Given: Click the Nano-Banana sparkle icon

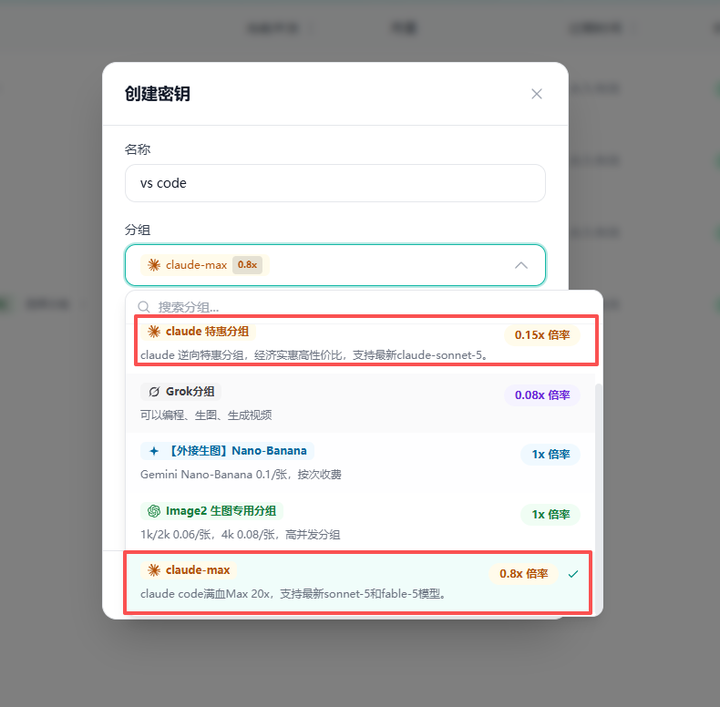Looking at the screenshot, I should (x=154, y=451).
